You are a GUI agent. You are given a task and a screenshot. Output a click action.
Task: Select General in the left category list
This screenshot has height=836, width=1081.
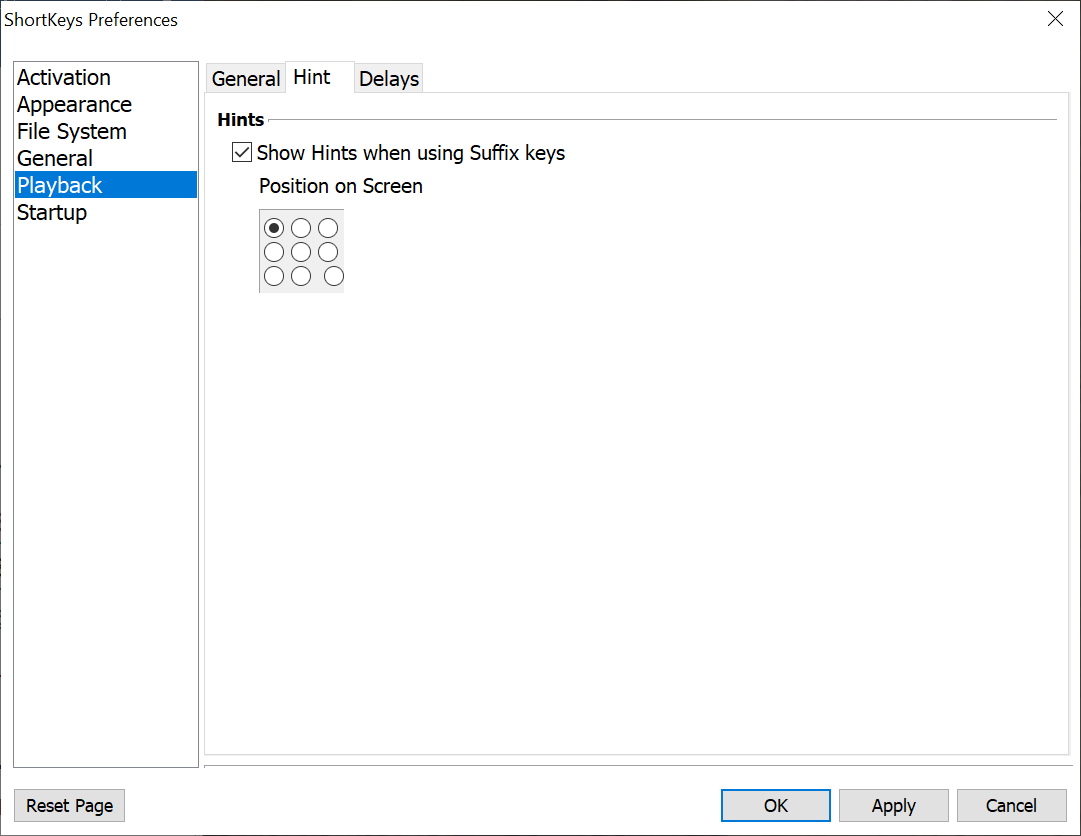coord(55,159)
